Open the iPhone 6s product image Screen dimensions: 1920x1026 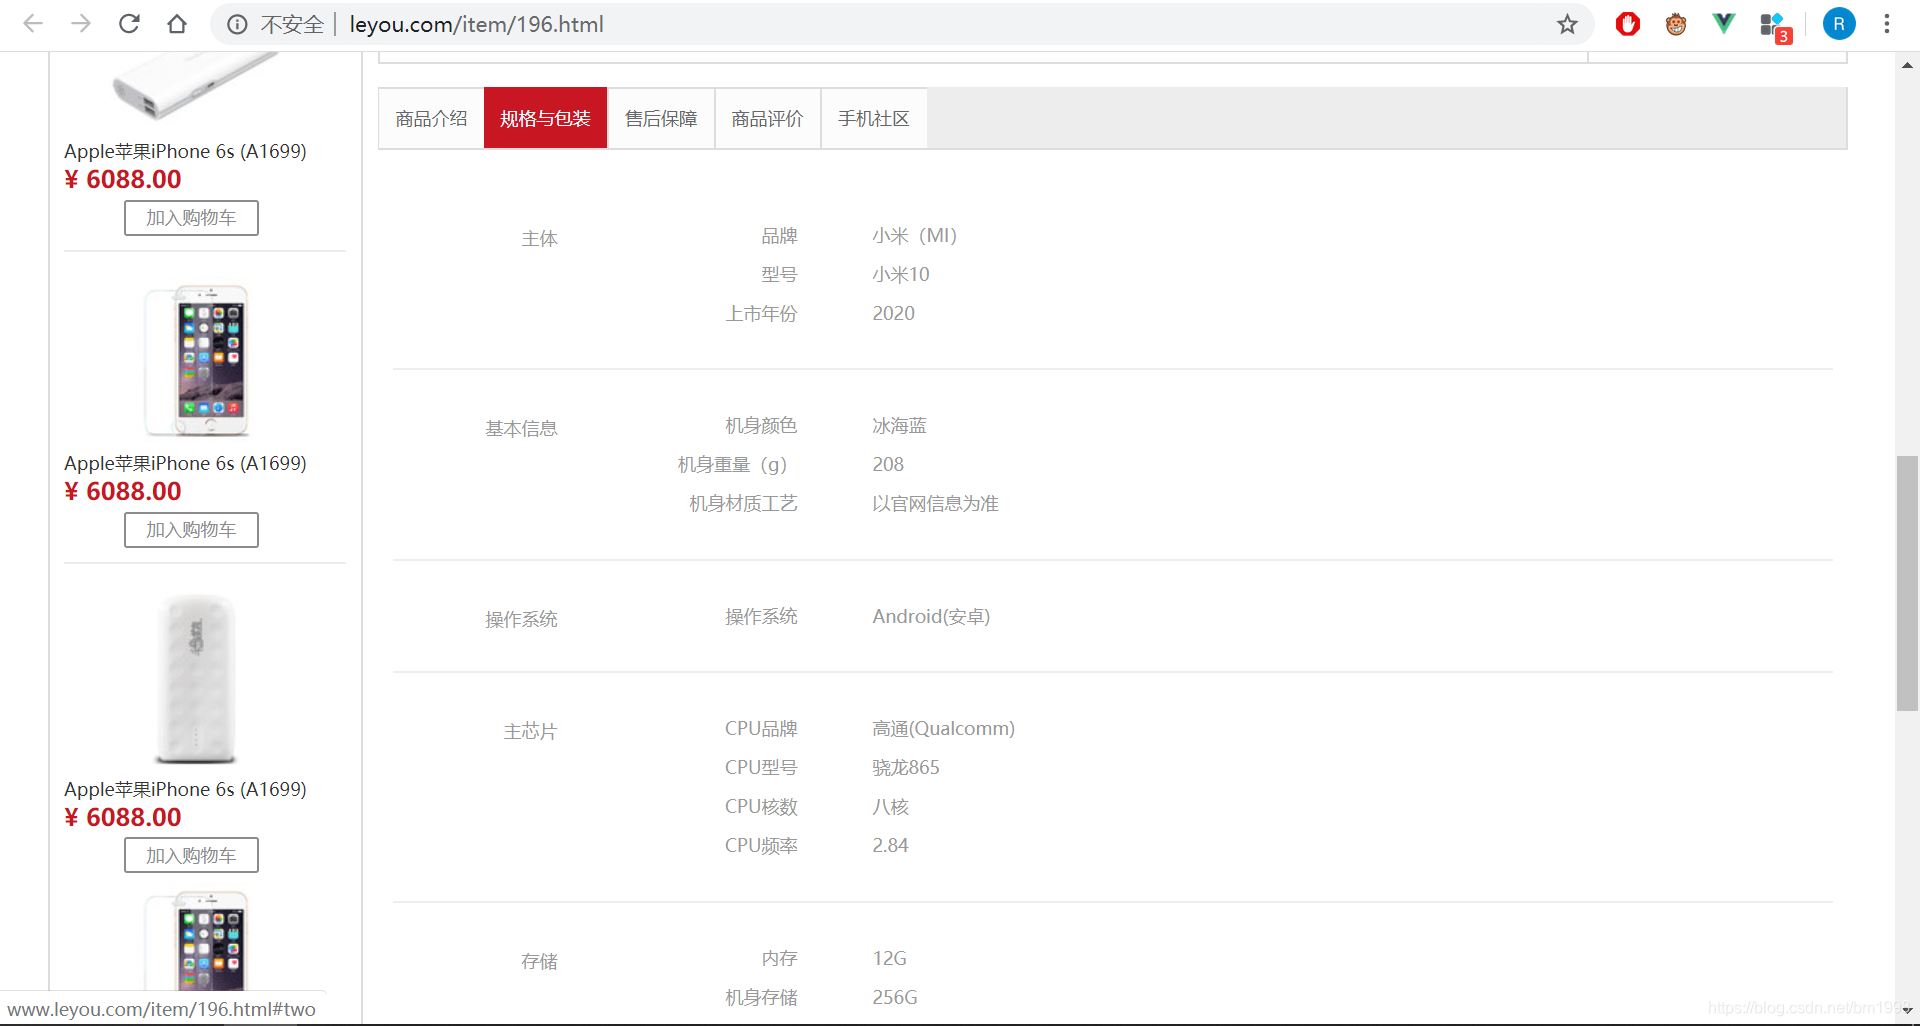[x=197, y=361]
